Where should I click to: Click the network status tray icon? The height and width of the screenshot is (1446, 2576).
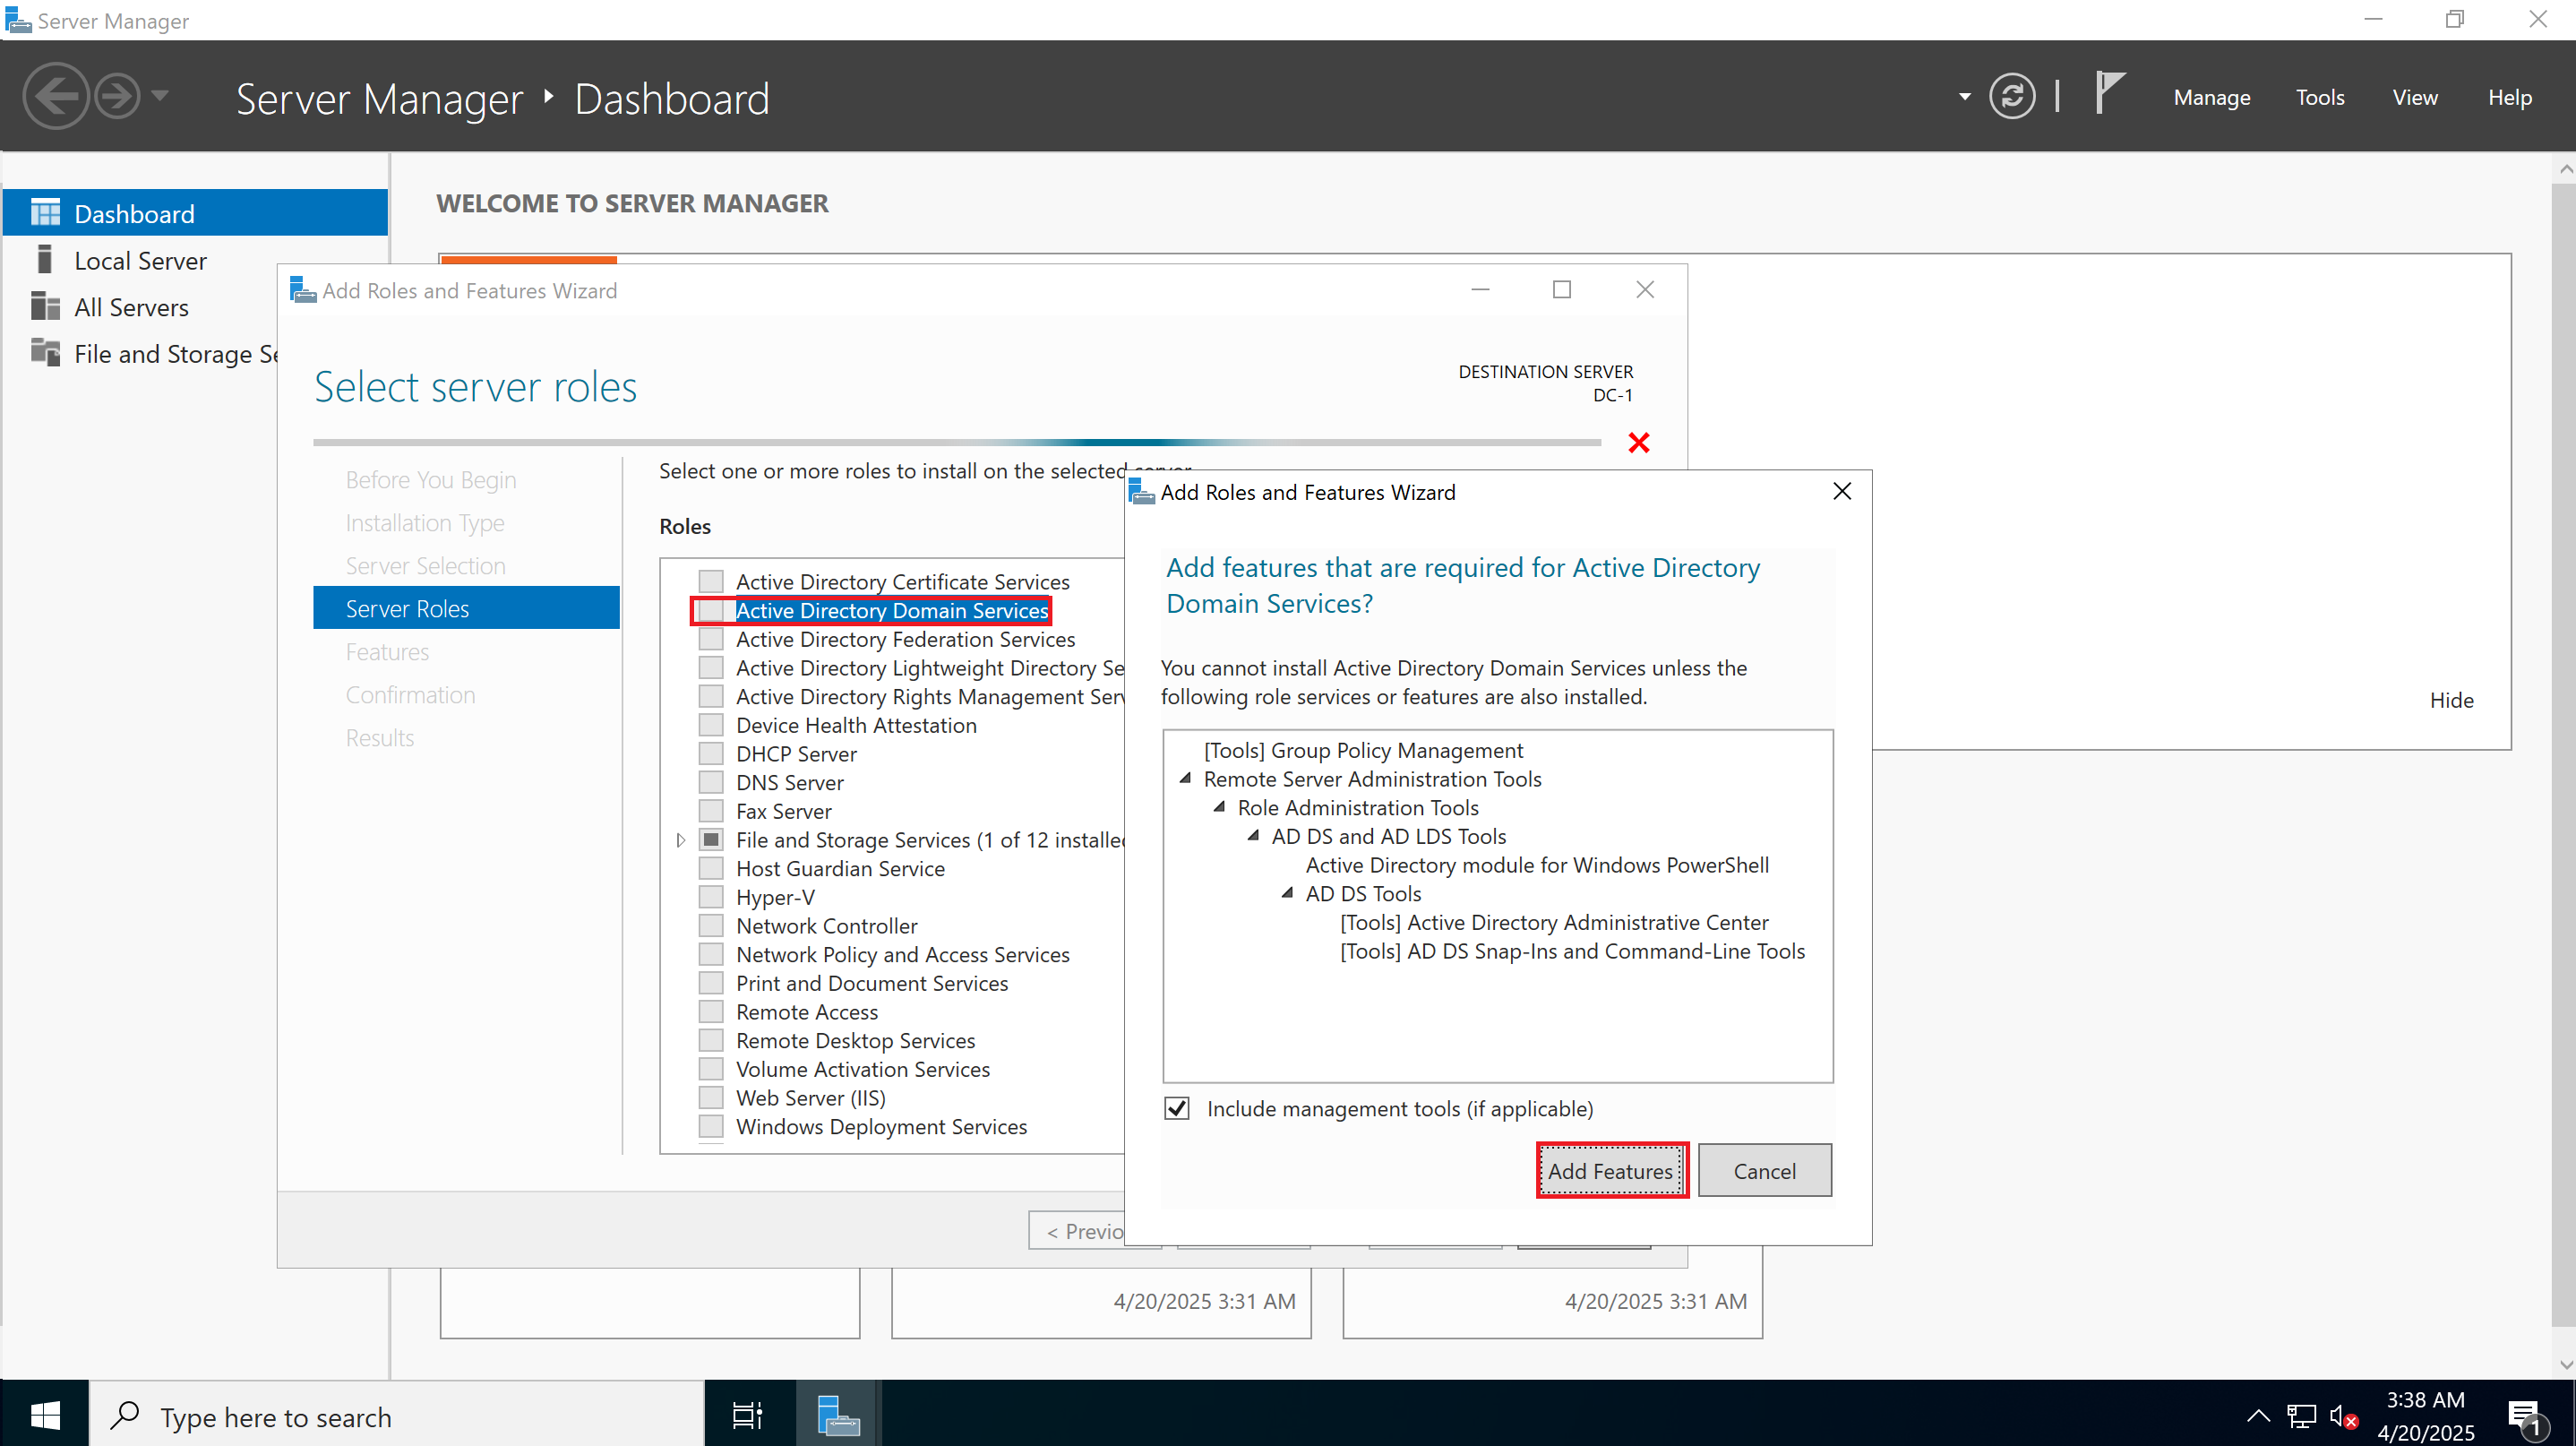2301,1415
